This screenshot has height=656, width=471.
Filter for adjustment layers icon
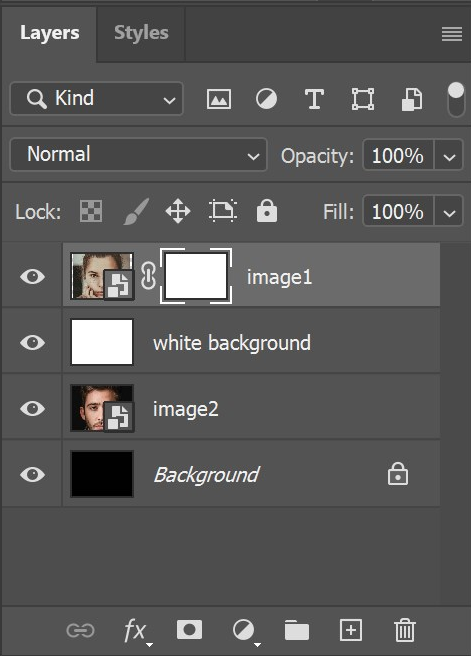pos(266,100)
